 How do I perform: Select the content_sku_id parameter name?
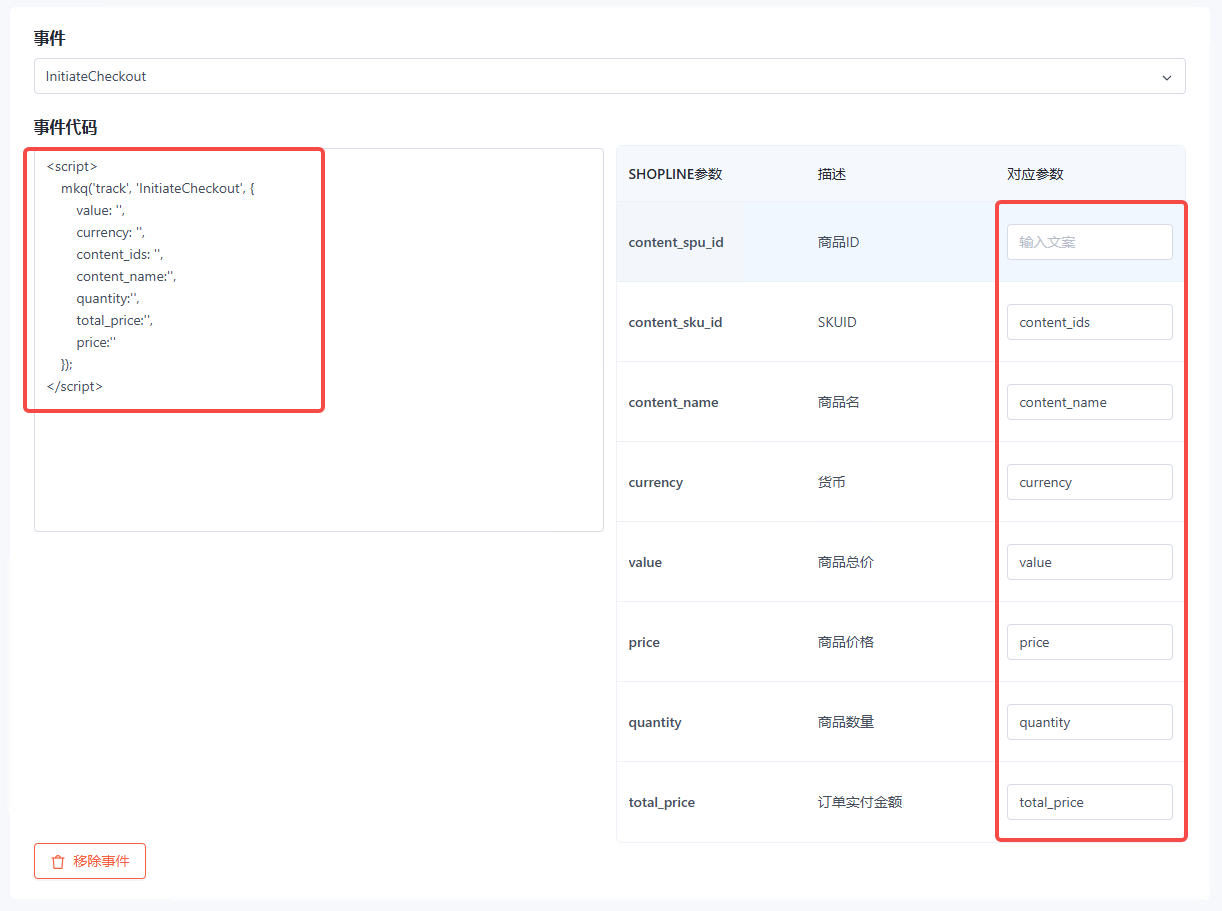click(675, 322)
